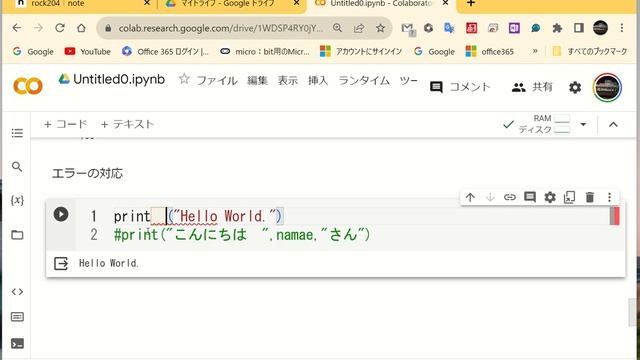Open the ファイル menu
The height and width of the screenshot is (360, 640).
(x=217, y=80)
